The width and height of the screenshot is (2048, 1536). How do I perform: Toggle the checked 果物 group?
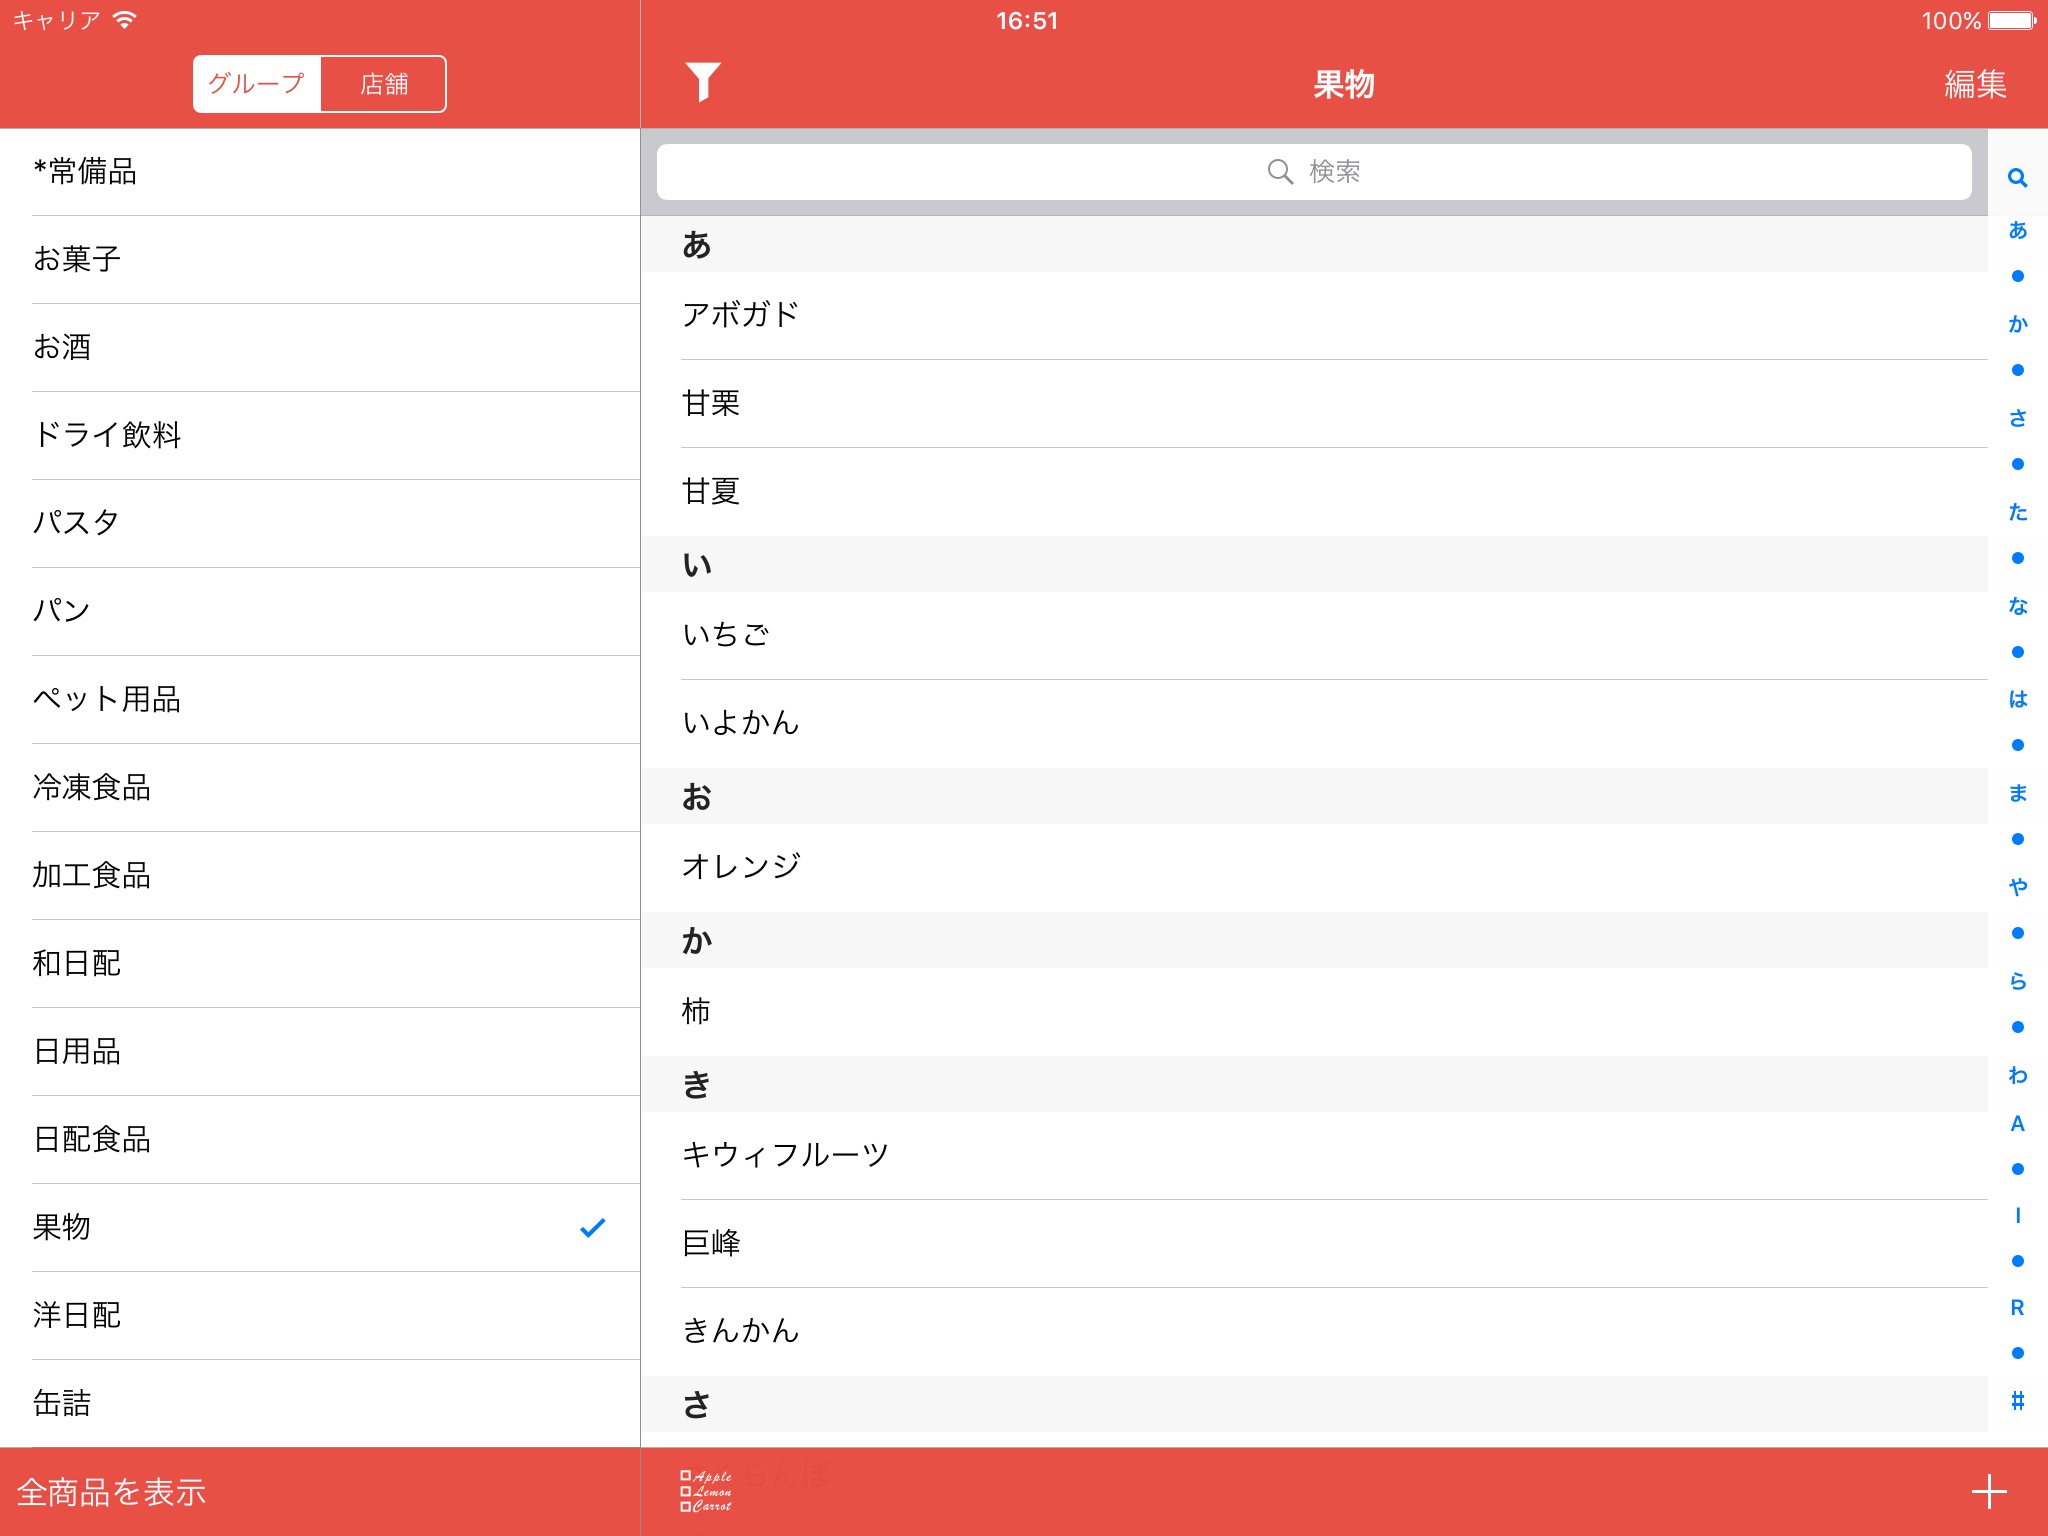click(320, 1227)
